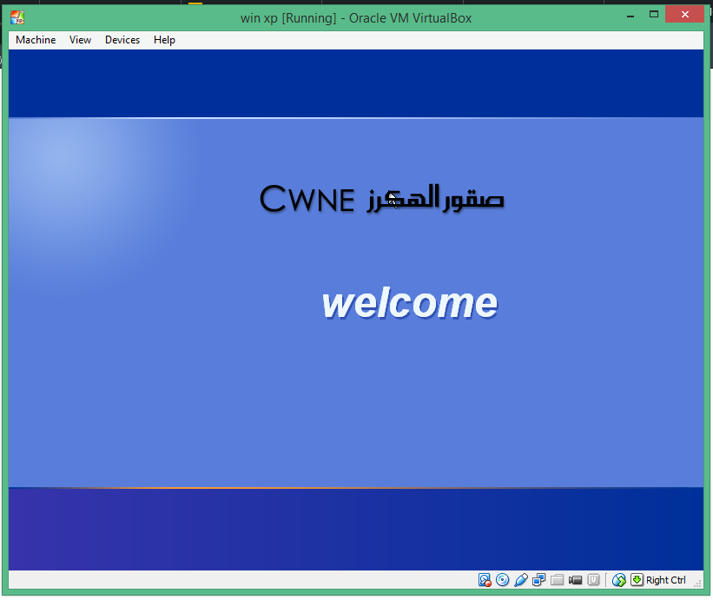This screenshot has width=713, height=600.
Task: Click the USB devices status icon
Action: coord(521,580)
